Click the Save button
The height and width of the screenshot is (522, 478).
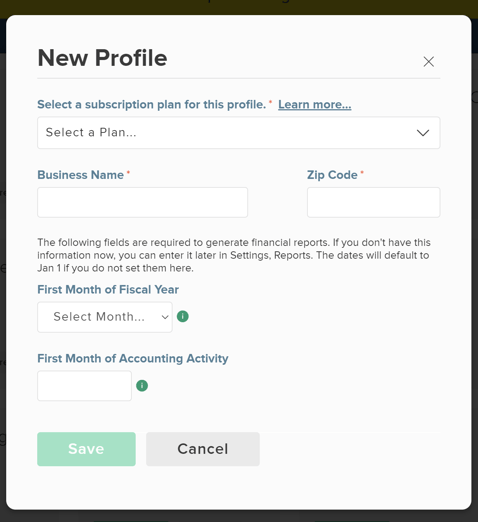86,449
